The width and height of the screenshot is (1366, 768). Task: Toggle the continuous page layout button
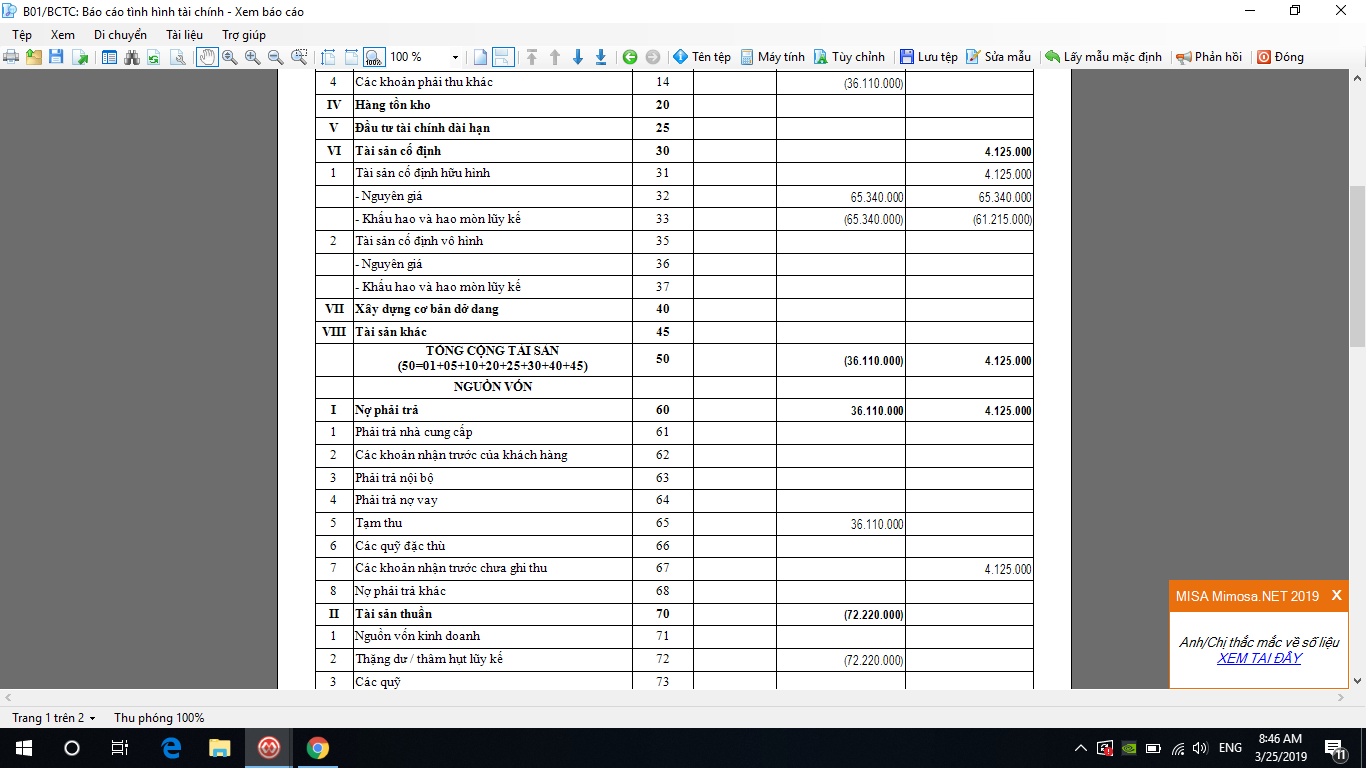pyautogui.click(x=503, y=57)
